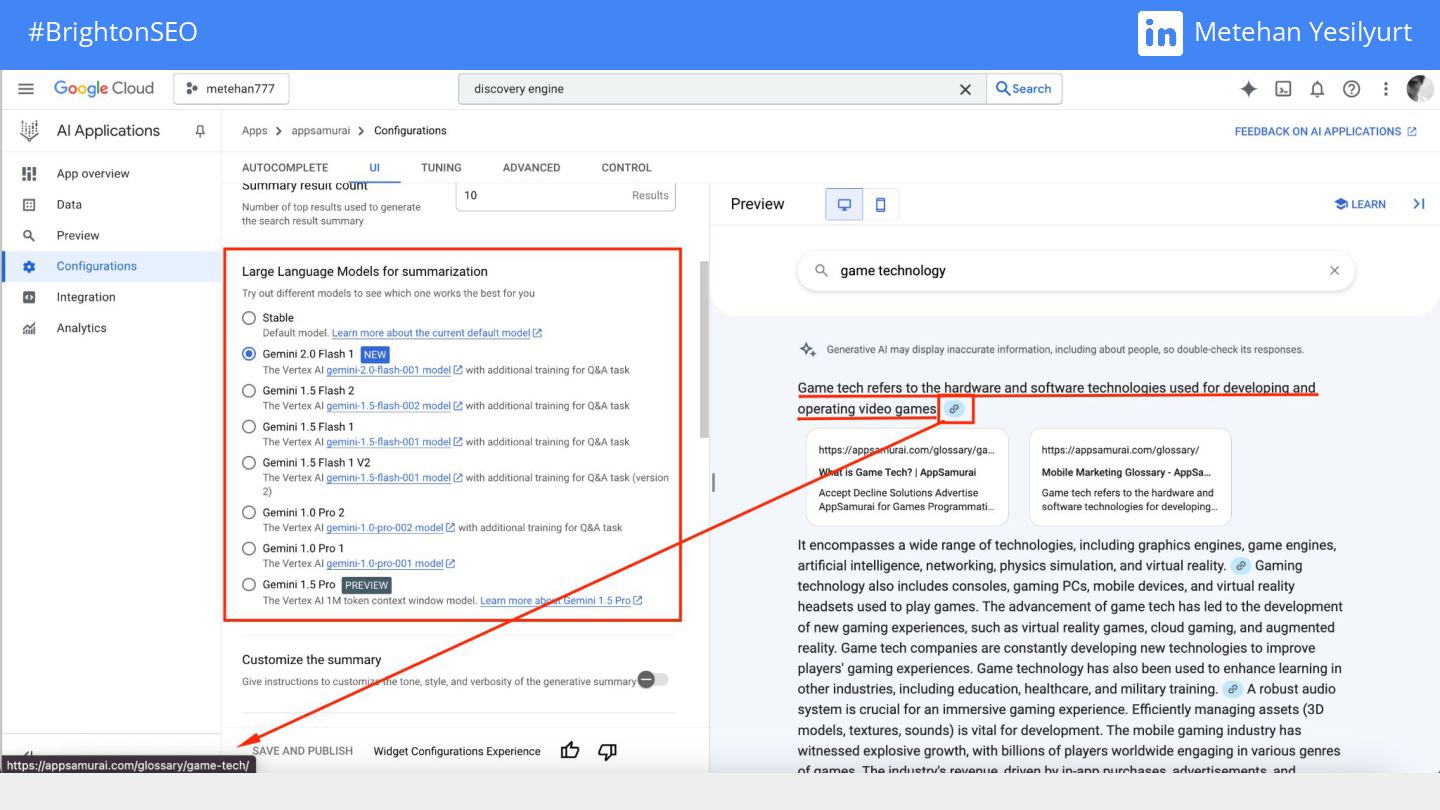Open the Data sidebar item

tap(69, 205)
